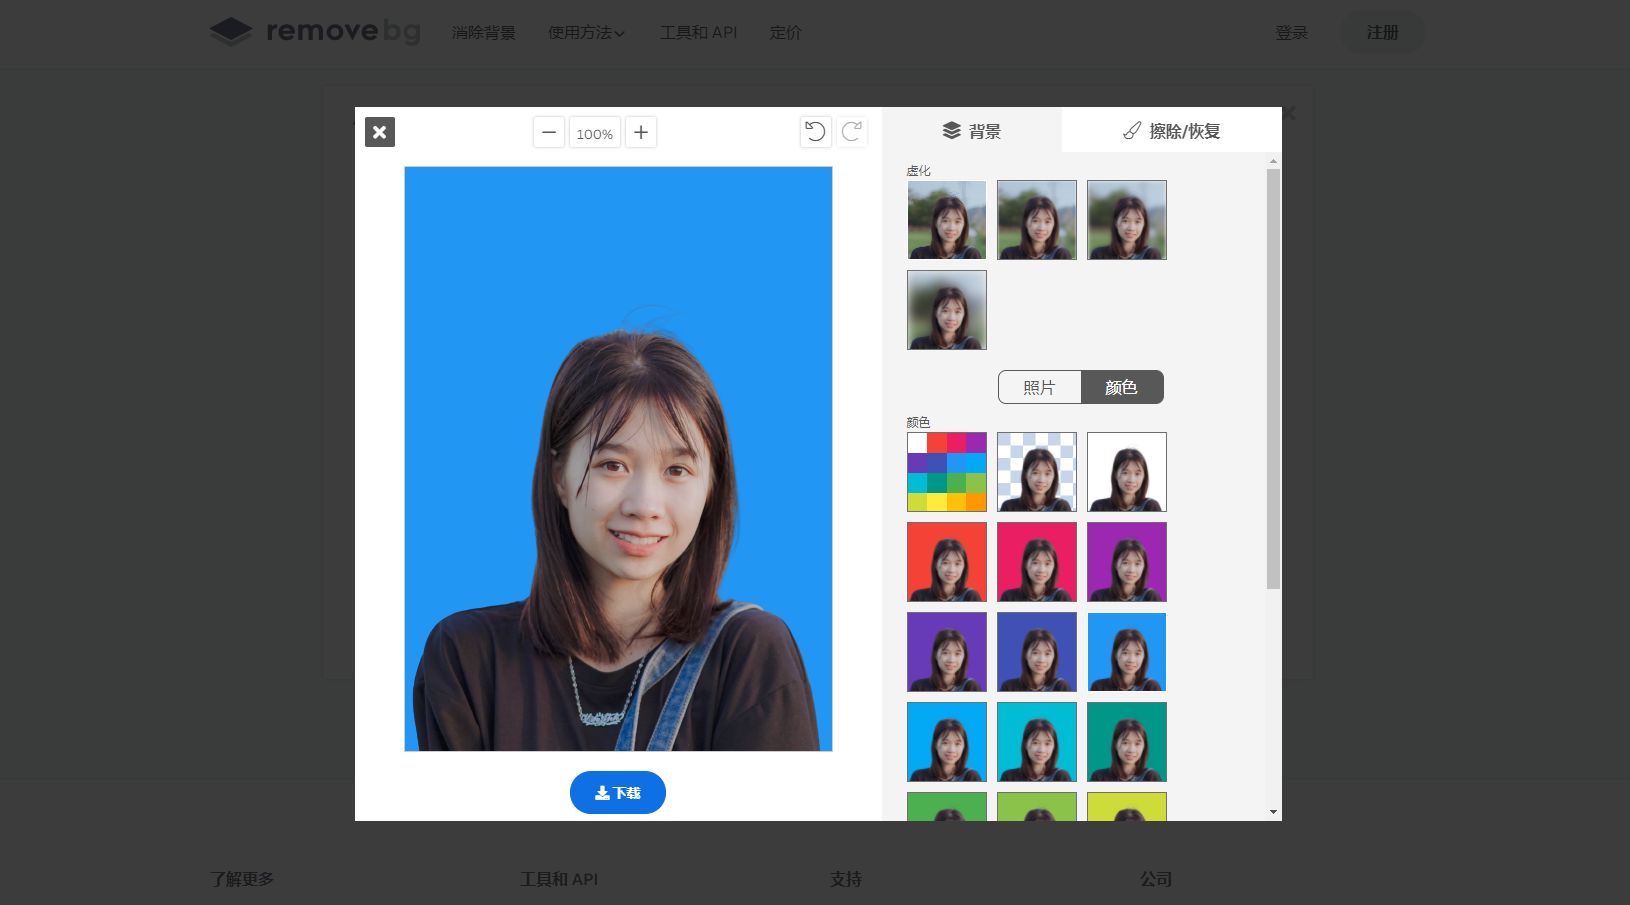Choose the transparent checkerboard background

[x=1037, y=472]
